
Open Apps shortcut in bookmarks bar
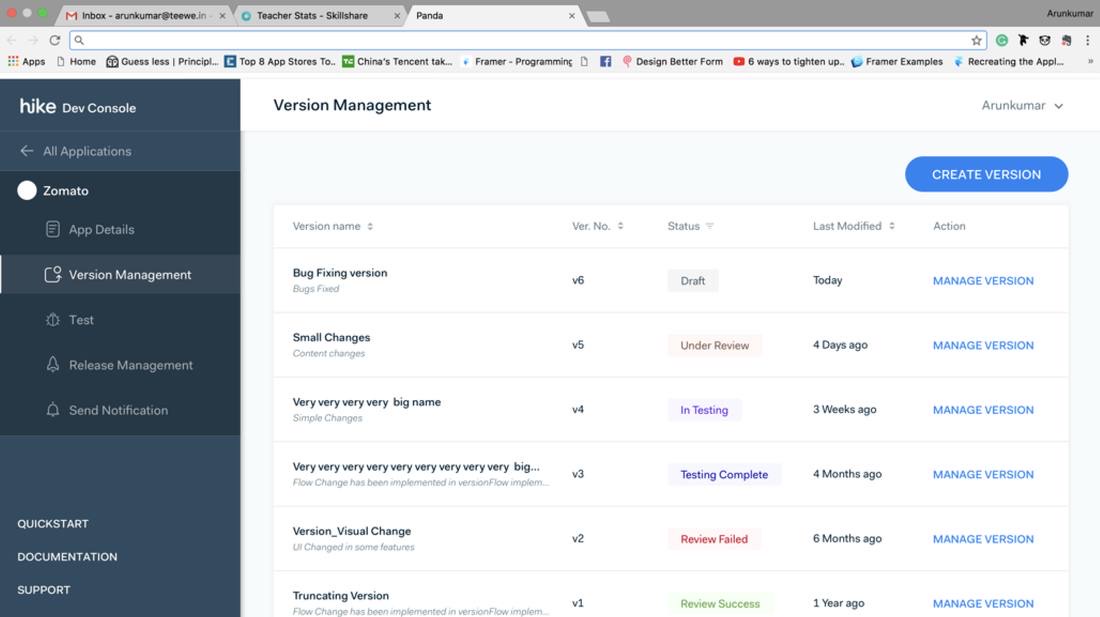(27, 62)
